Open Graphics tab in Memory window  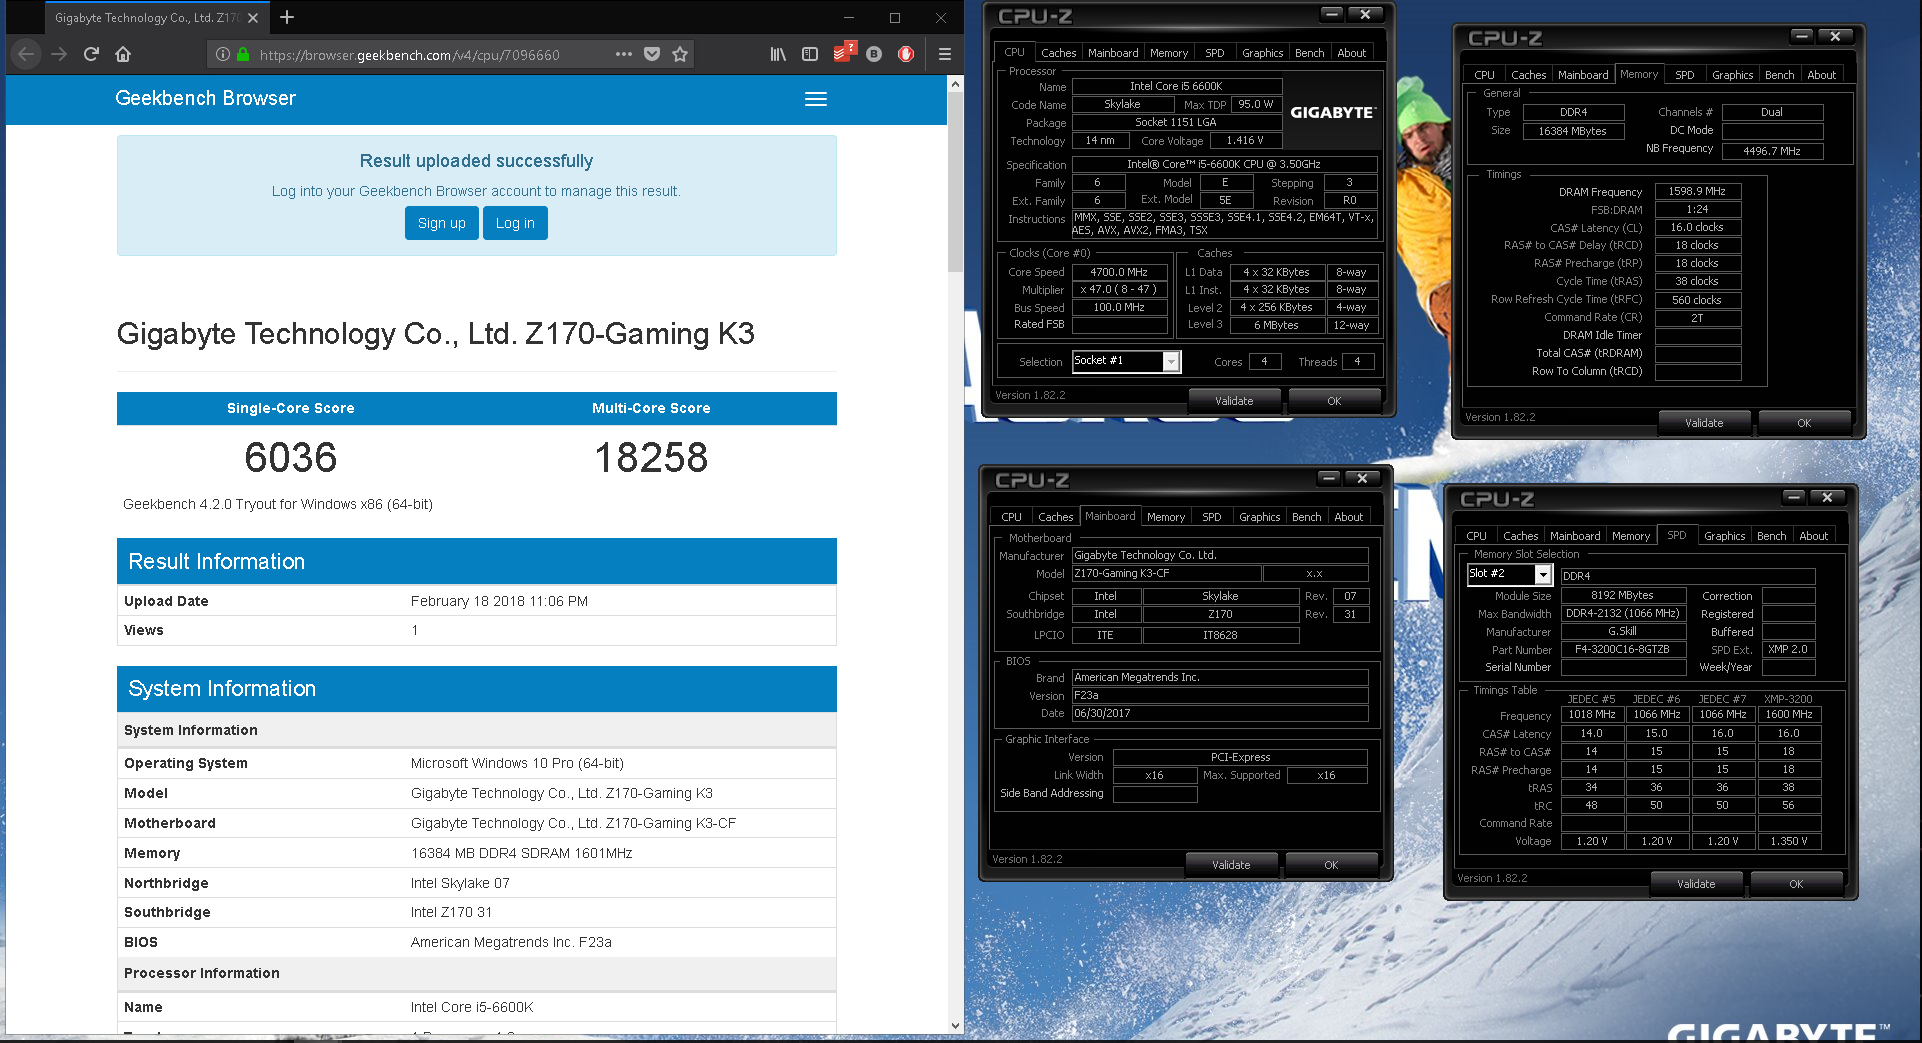coord(1732,75)
